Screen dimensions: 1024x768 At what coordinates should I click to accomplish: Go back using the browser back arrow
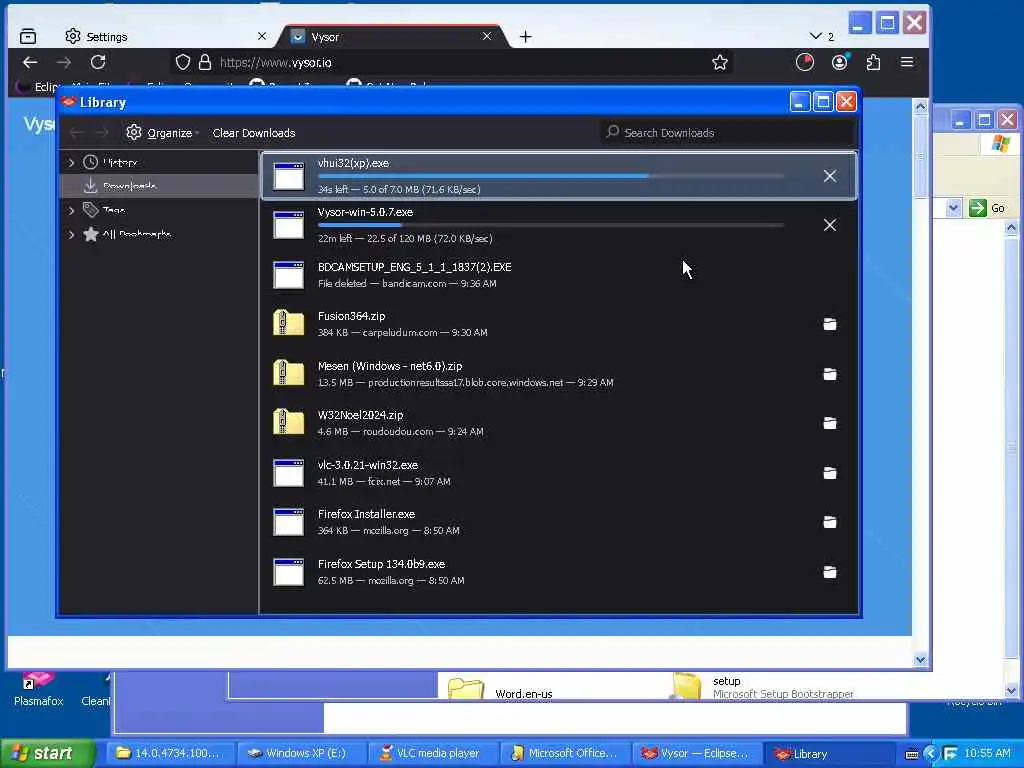point(30,62)
